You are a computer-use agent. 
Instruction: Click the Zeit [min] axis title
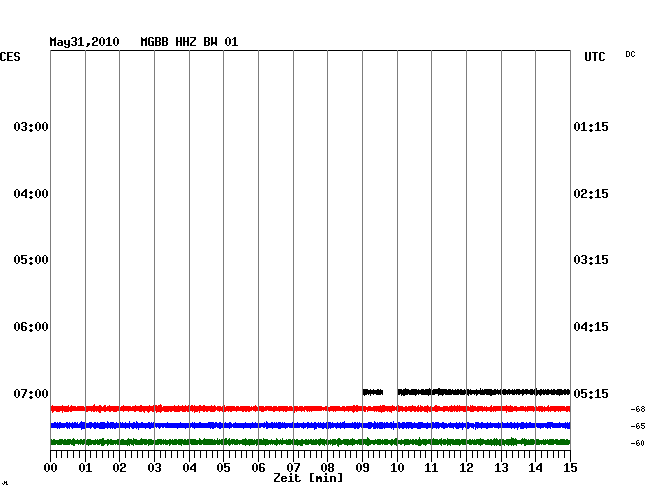tap(308, 478)
